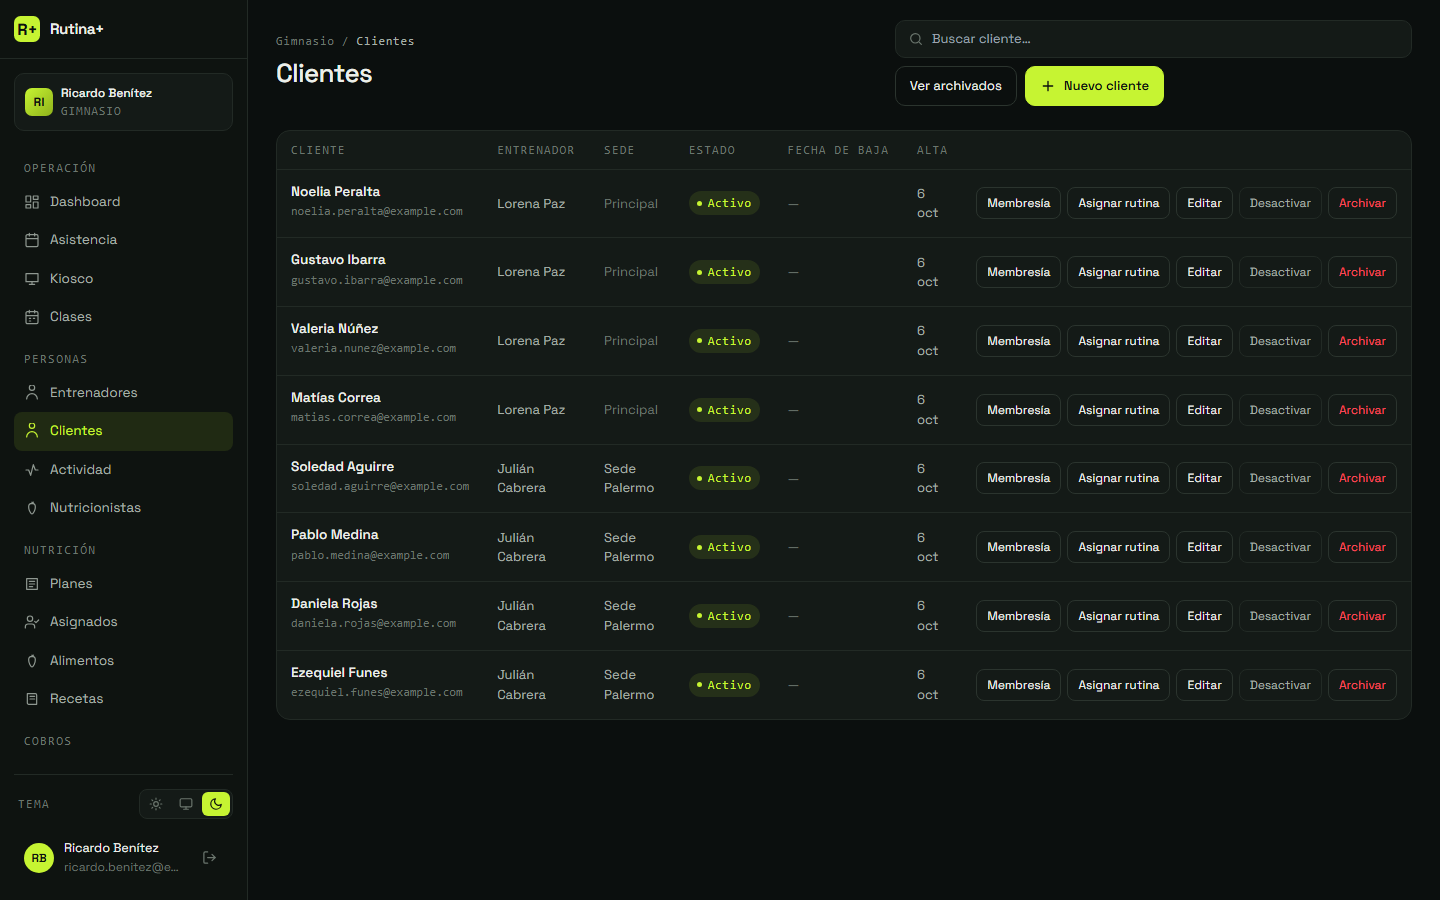Viewport: 1440px width, 900px height.
Task: Switch theme to light mode (sun)
Action: (156, 804)
